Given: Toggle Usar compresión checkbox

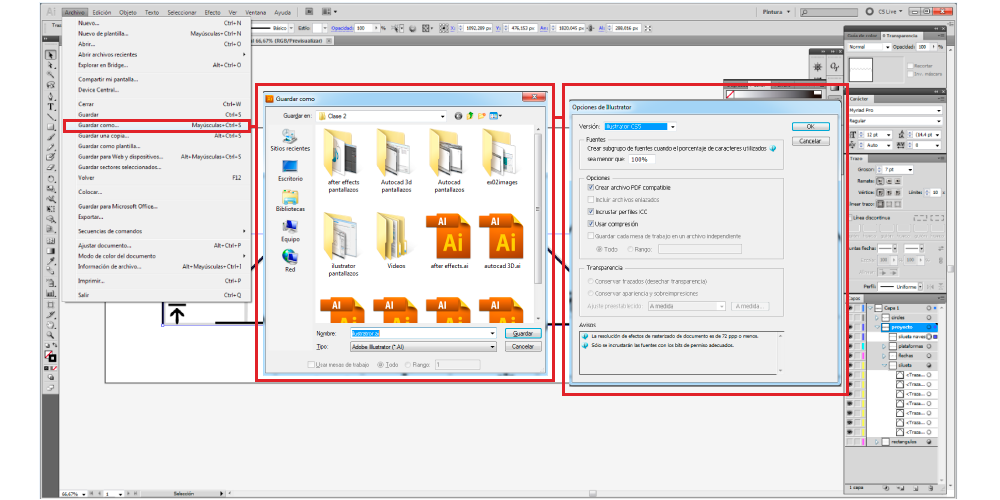Looking at the screenshot, I should [x=591, y=224].
